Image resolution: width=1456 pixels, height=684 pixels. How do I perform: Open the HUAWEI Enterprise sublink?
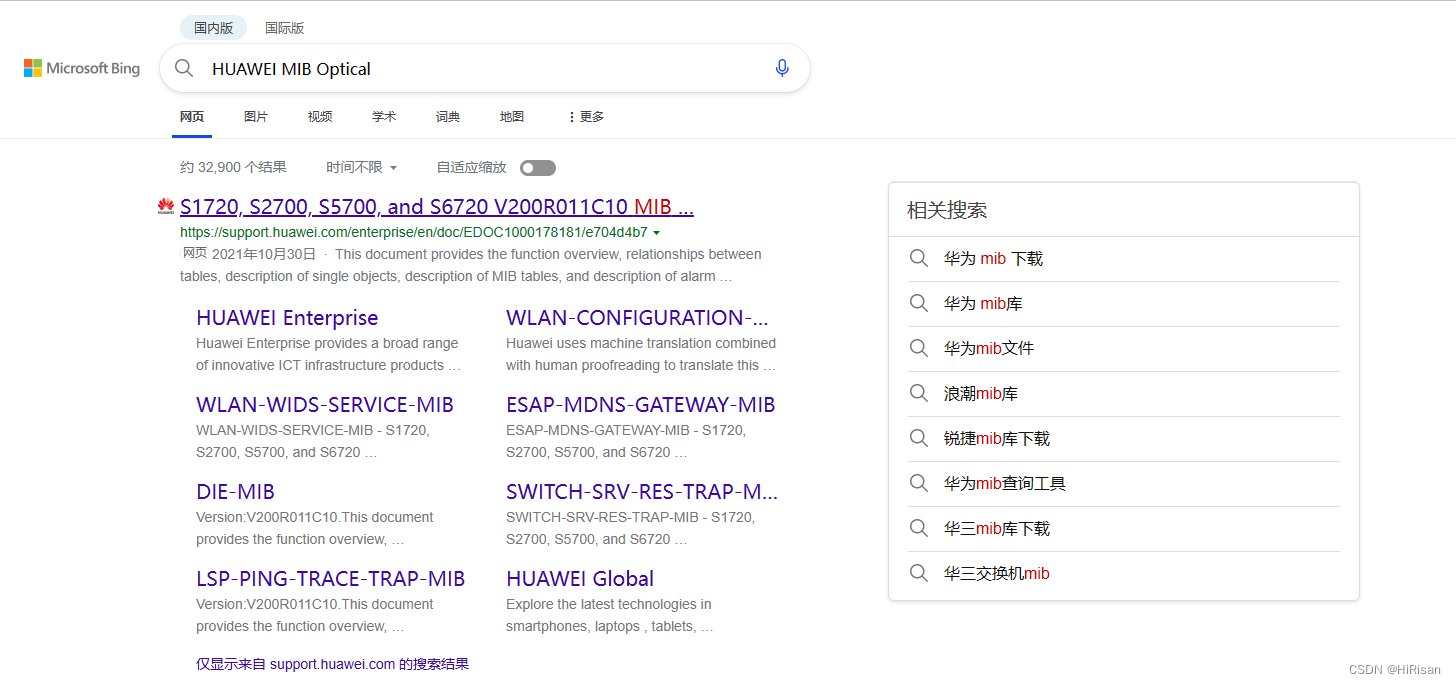[287, 318]
